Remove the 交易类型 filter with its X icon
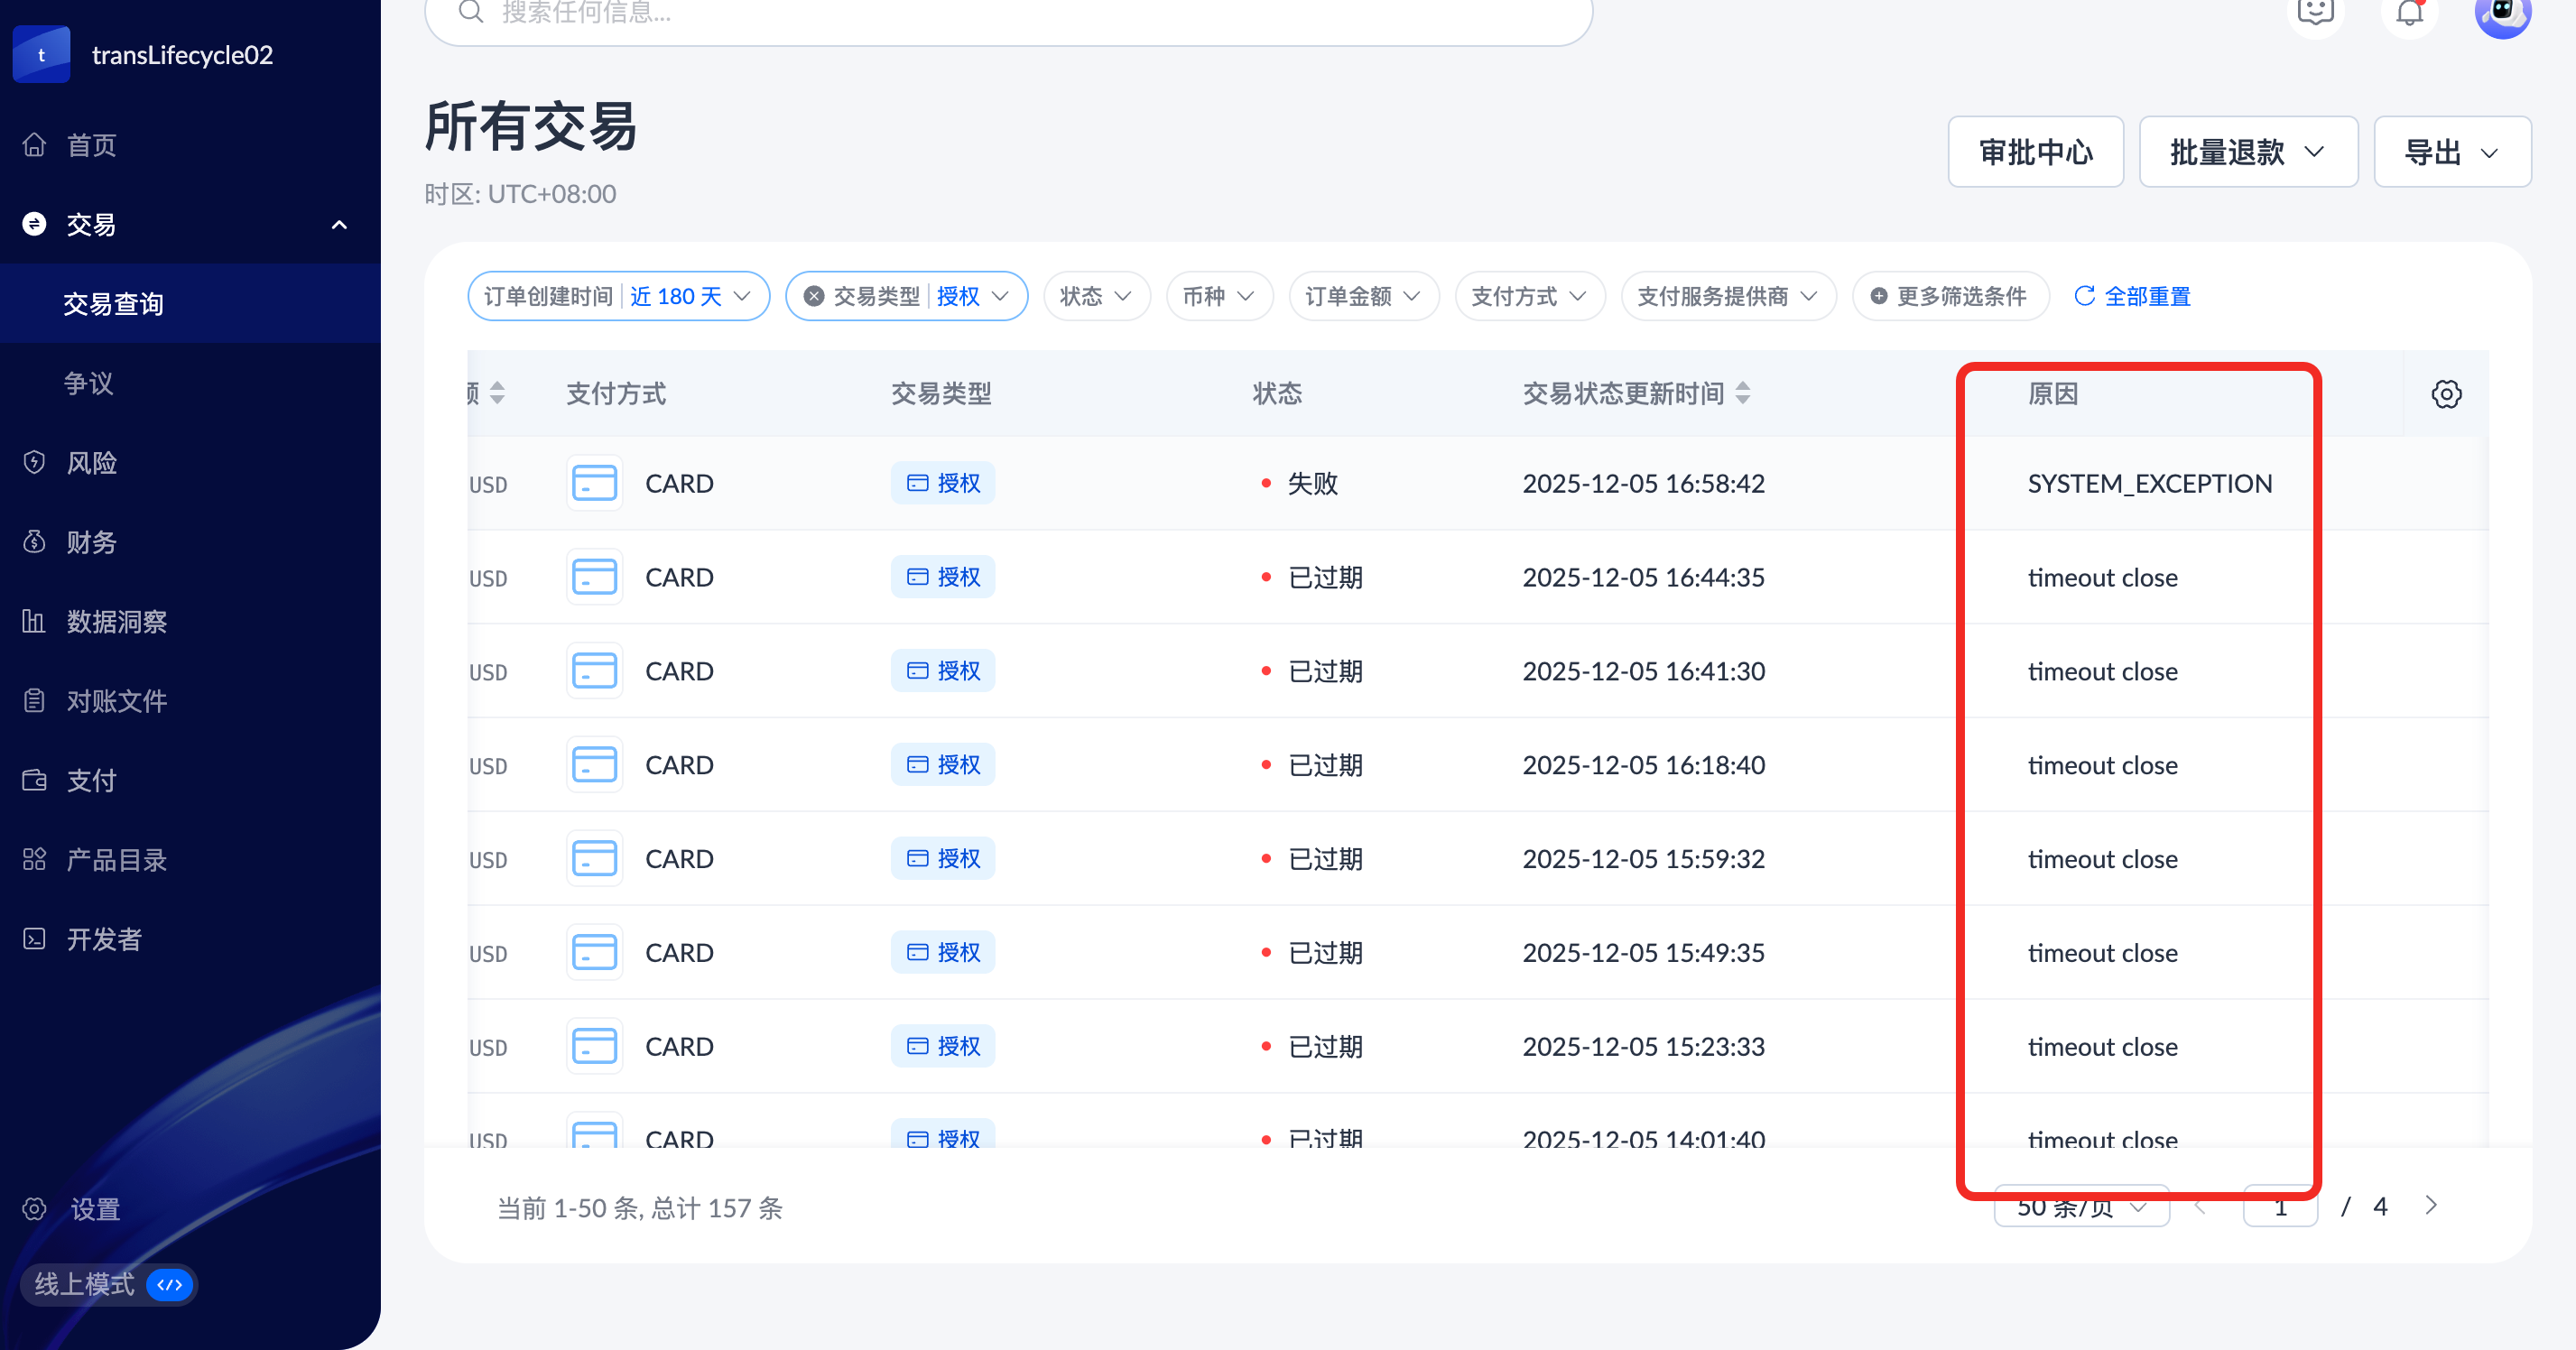 coord(814,296)
